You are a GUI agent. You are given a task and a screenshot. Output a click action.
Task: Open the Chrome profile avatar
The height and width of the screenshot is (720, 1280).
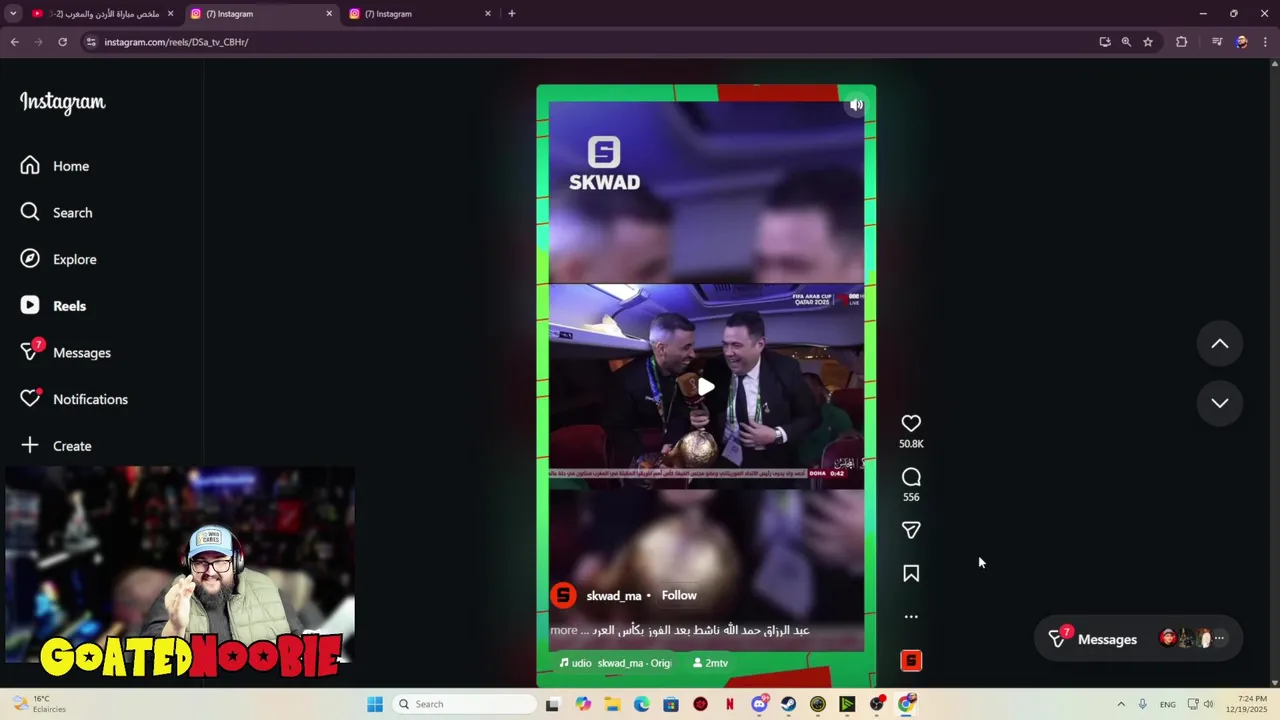1241,42
